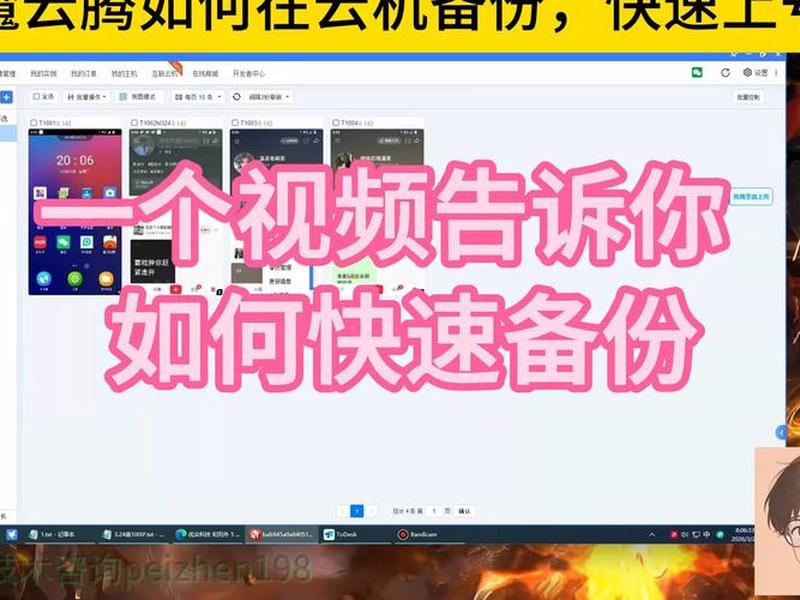Click the 批量控制 button
800x600 pixels.
coord(748,97)
